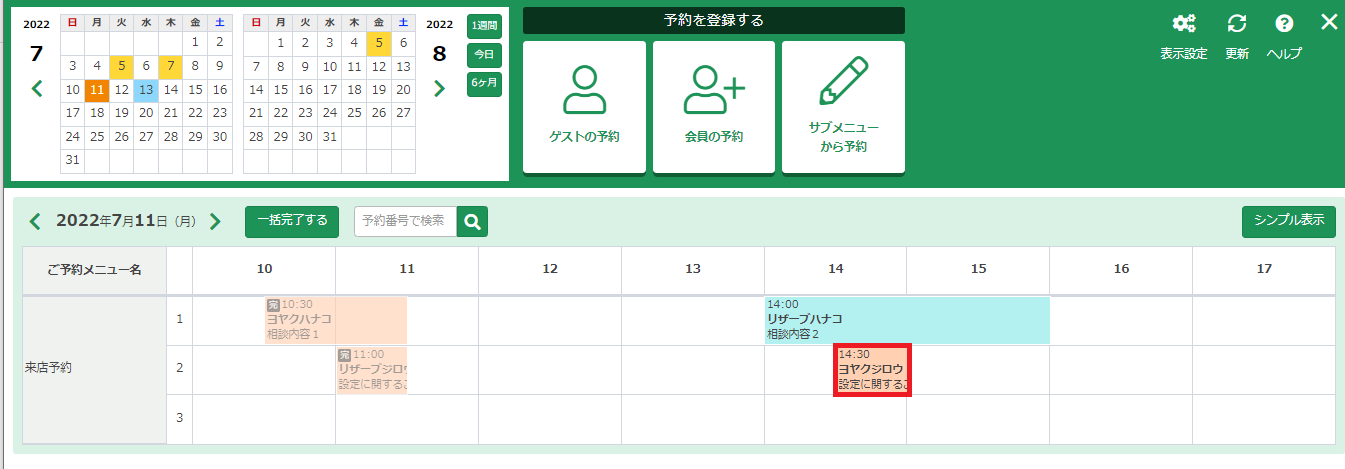The image size is (1345, 469).
Task: Switch to 1週間 view
Action: coord(484,26)
